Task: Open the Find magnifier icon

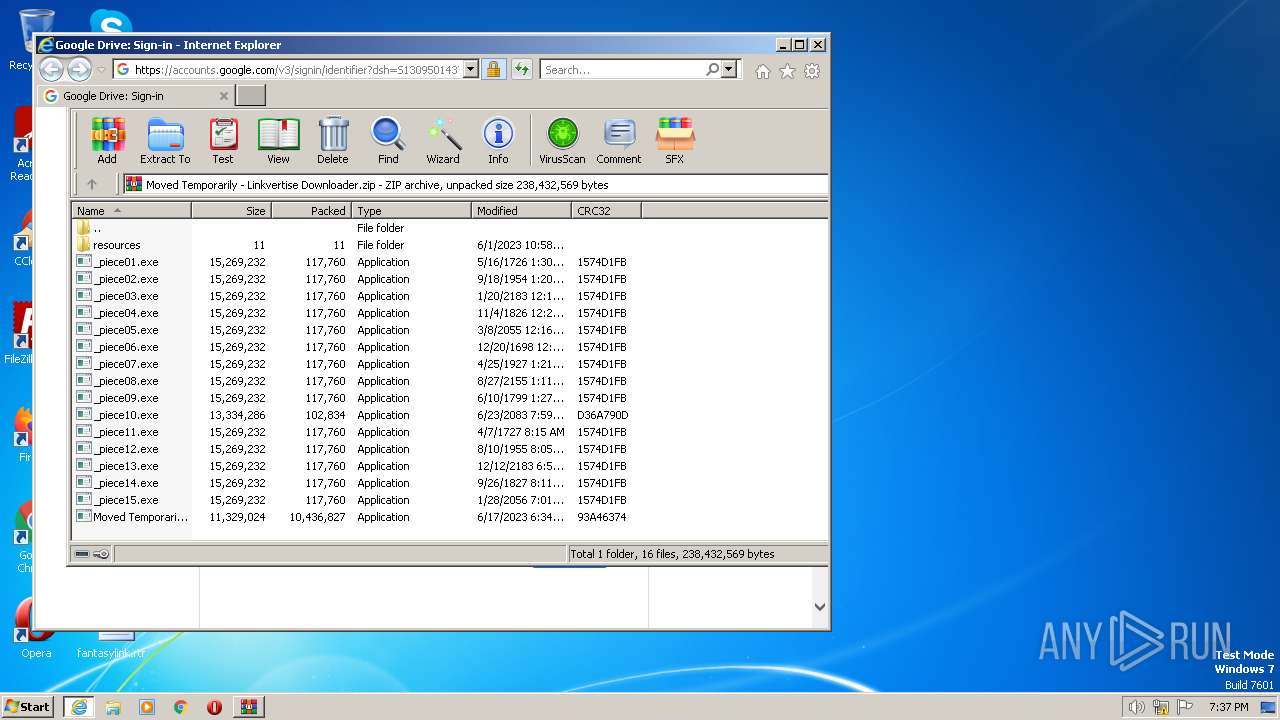Action: [x=388, y=140]
